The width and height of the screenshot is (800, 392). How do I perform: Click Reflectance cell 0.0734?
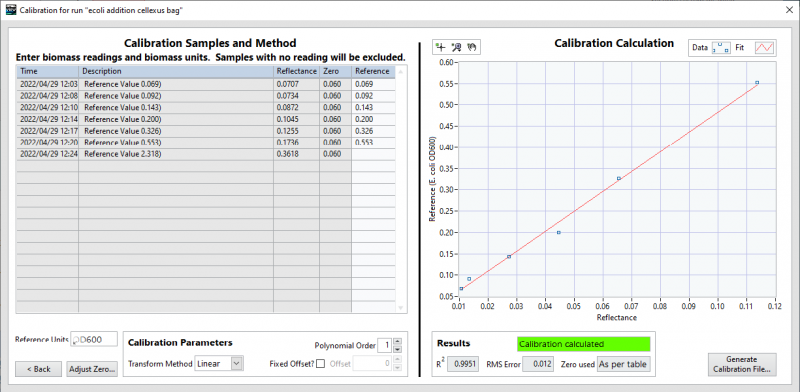coord(297,96)
